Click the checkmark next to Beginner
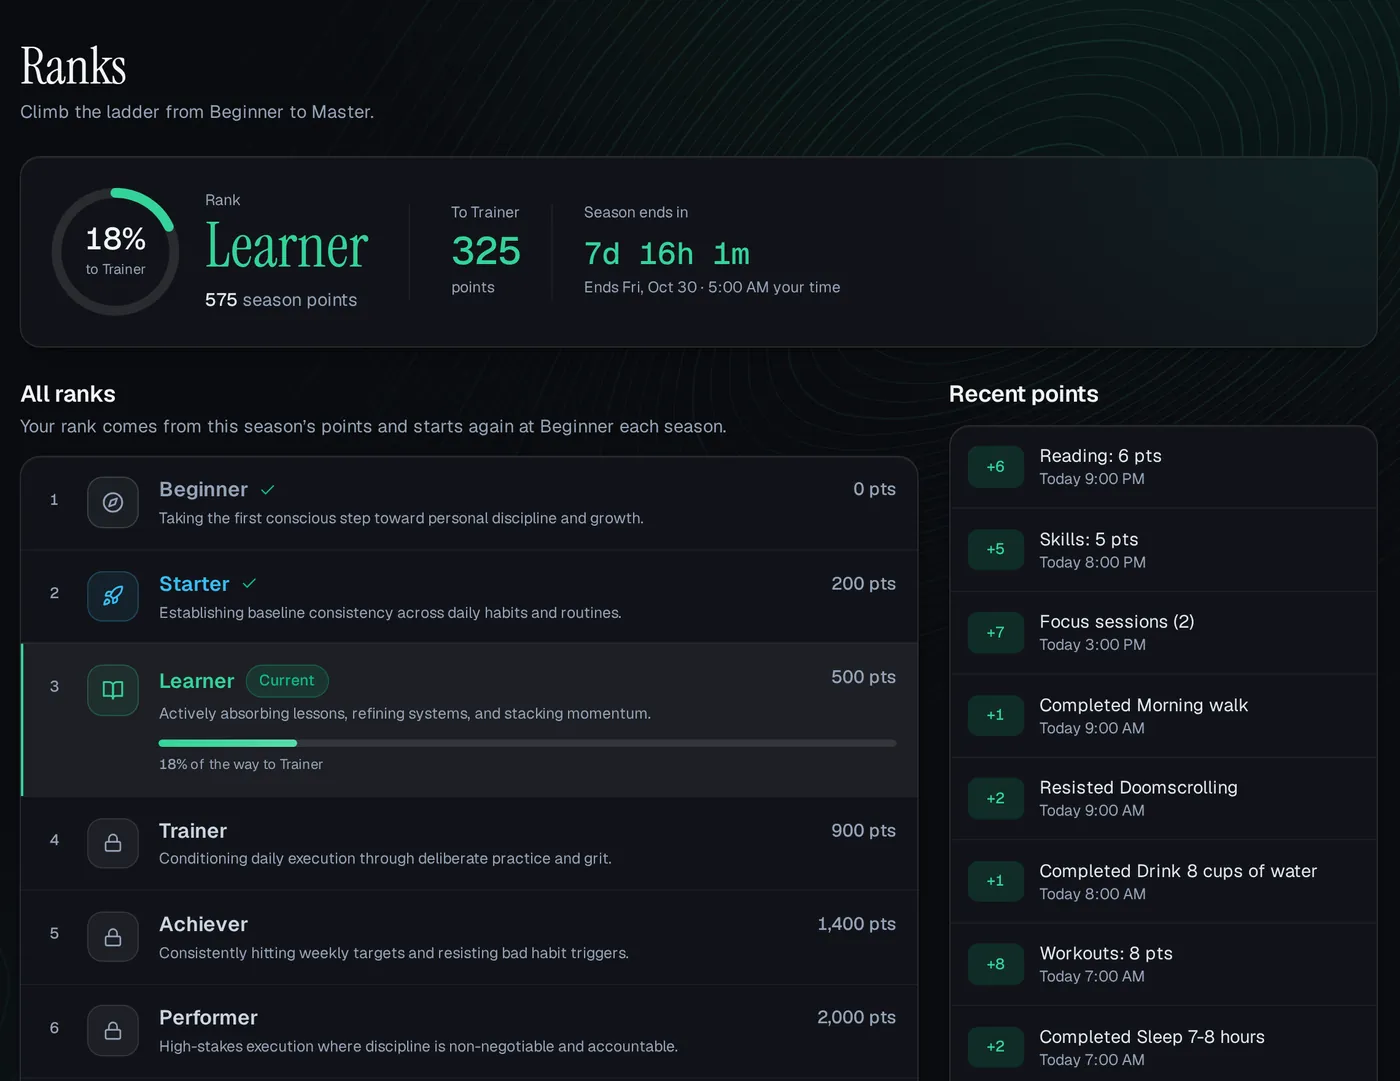The image size is (1400, 1081). (x=268, y=490)
